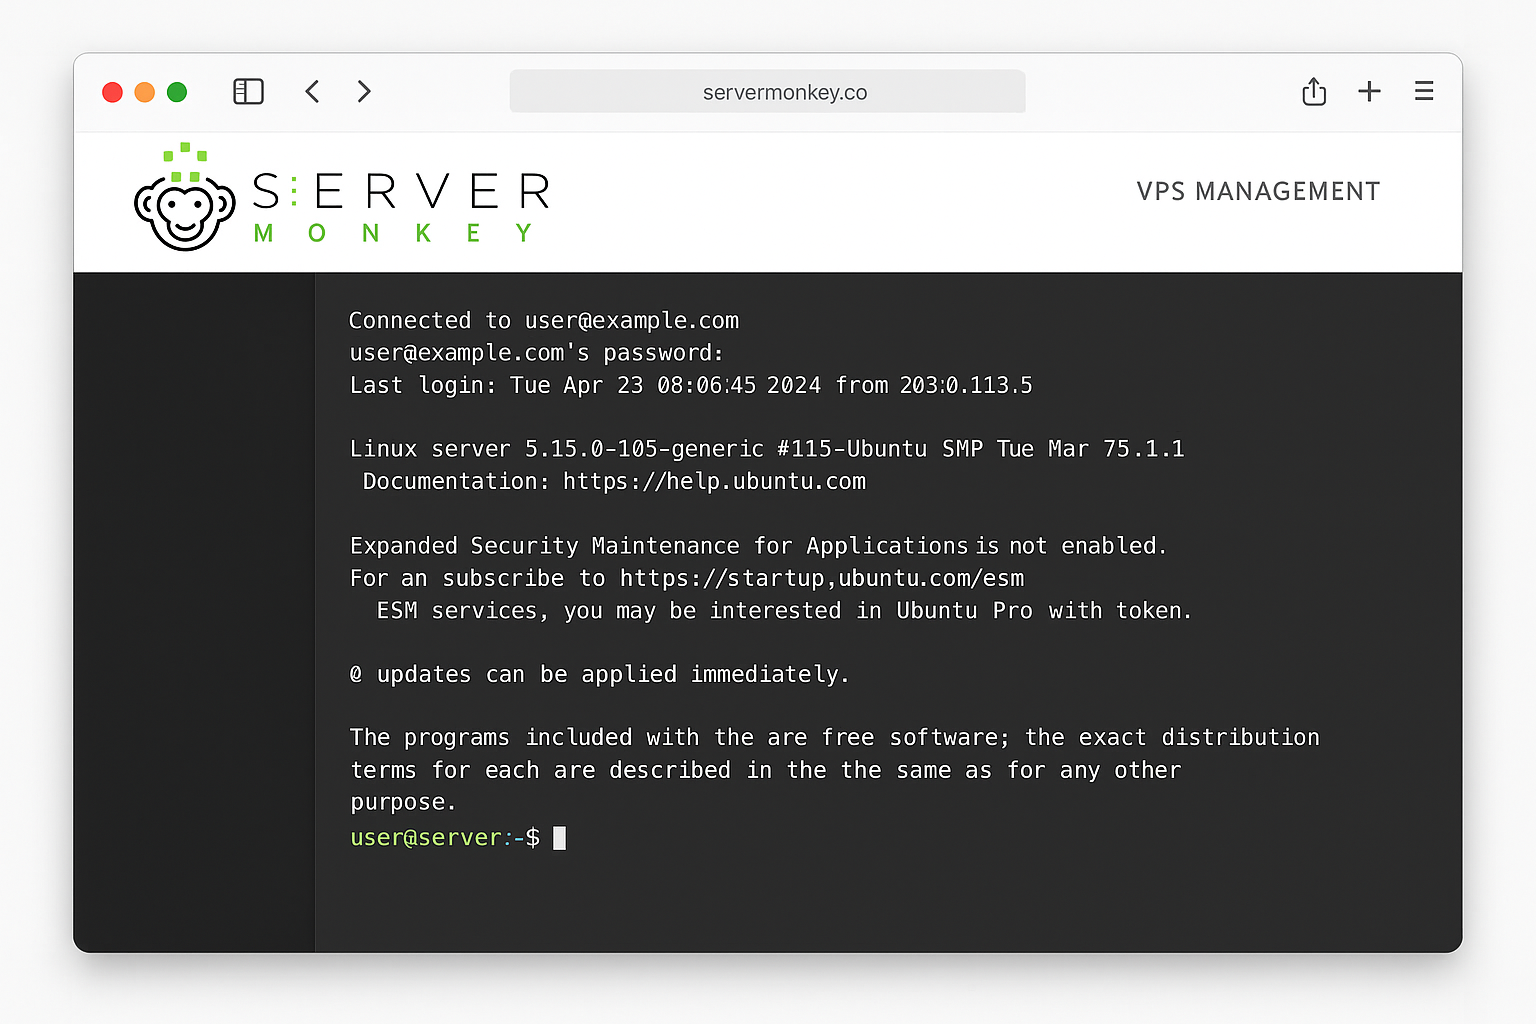
Task: Open VPS MANAGEMENT in the header
Action: (1258, 191)
